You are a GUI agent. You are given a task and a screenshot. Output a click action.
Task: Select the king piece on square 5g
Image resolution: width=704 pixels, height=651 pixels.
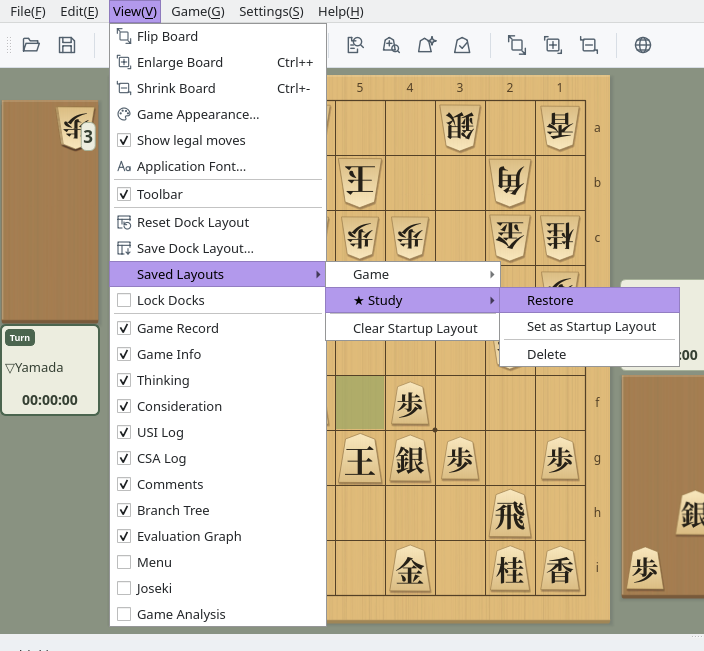click(360, 459)
